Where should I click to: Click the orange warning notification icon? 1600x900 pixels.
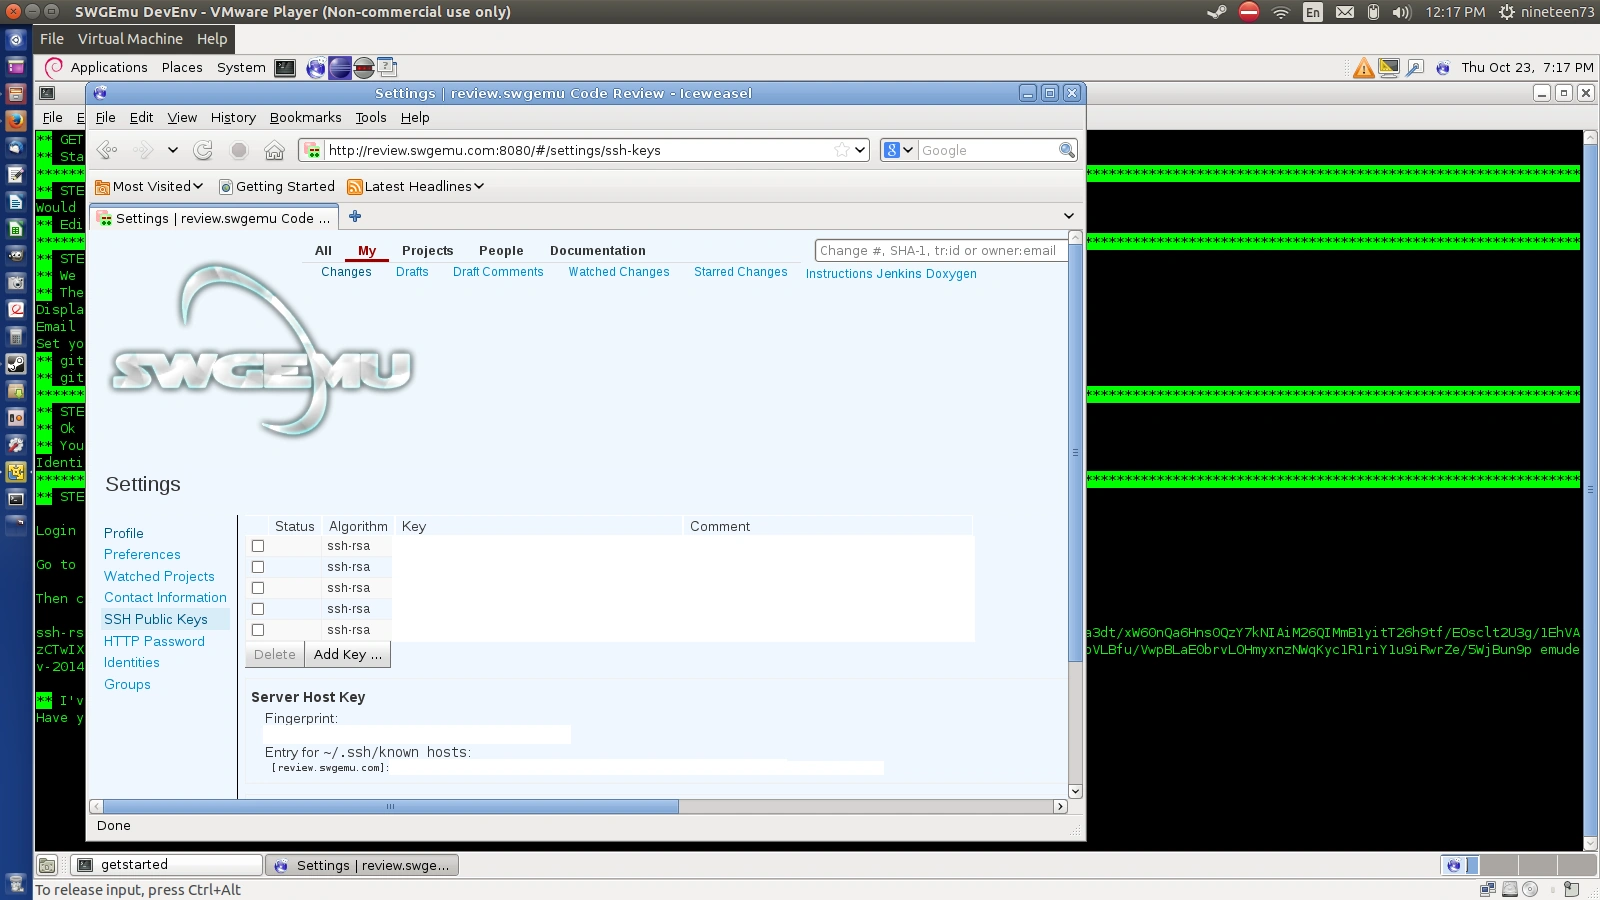1363,68
